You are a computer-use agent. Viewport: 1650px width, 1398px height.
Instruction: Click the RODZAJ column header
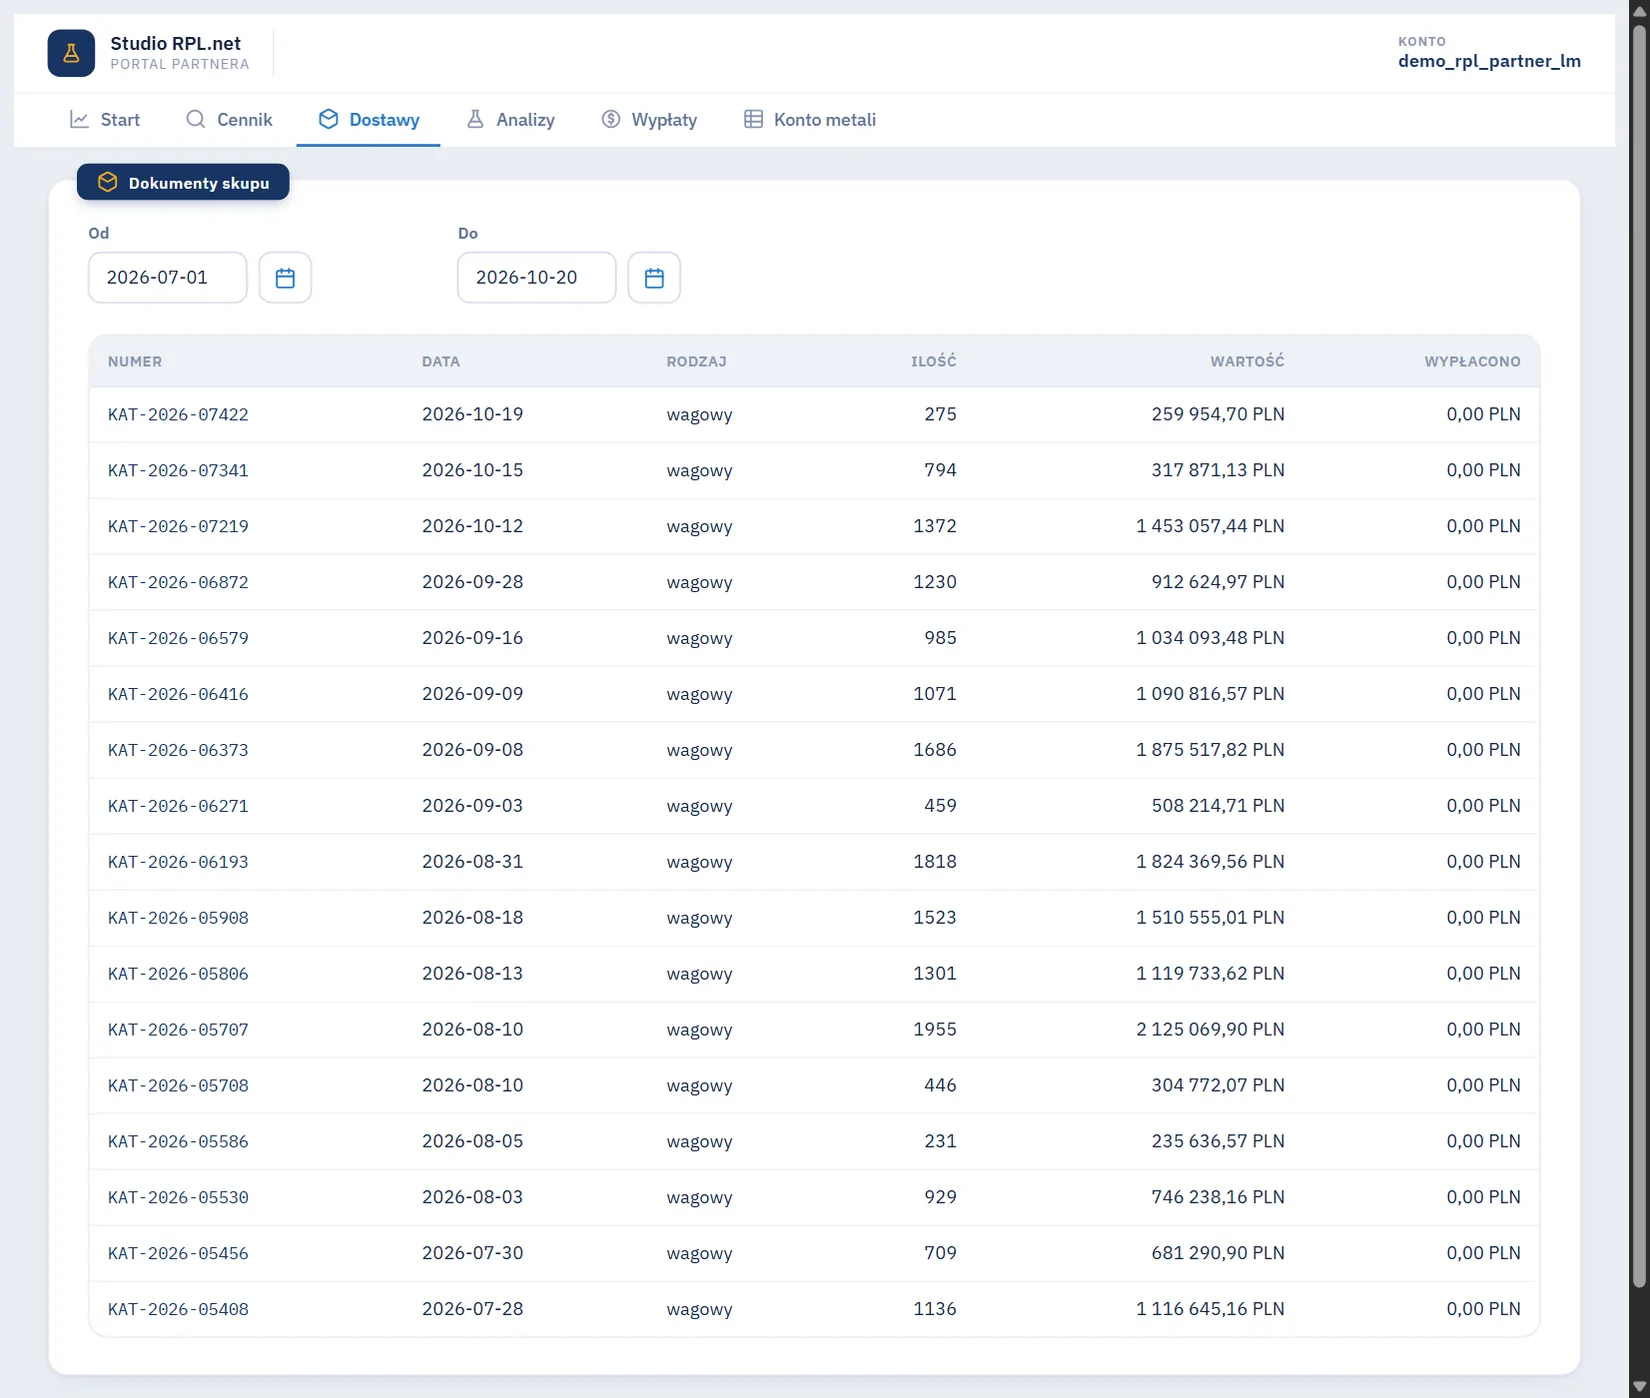point(697,362)
